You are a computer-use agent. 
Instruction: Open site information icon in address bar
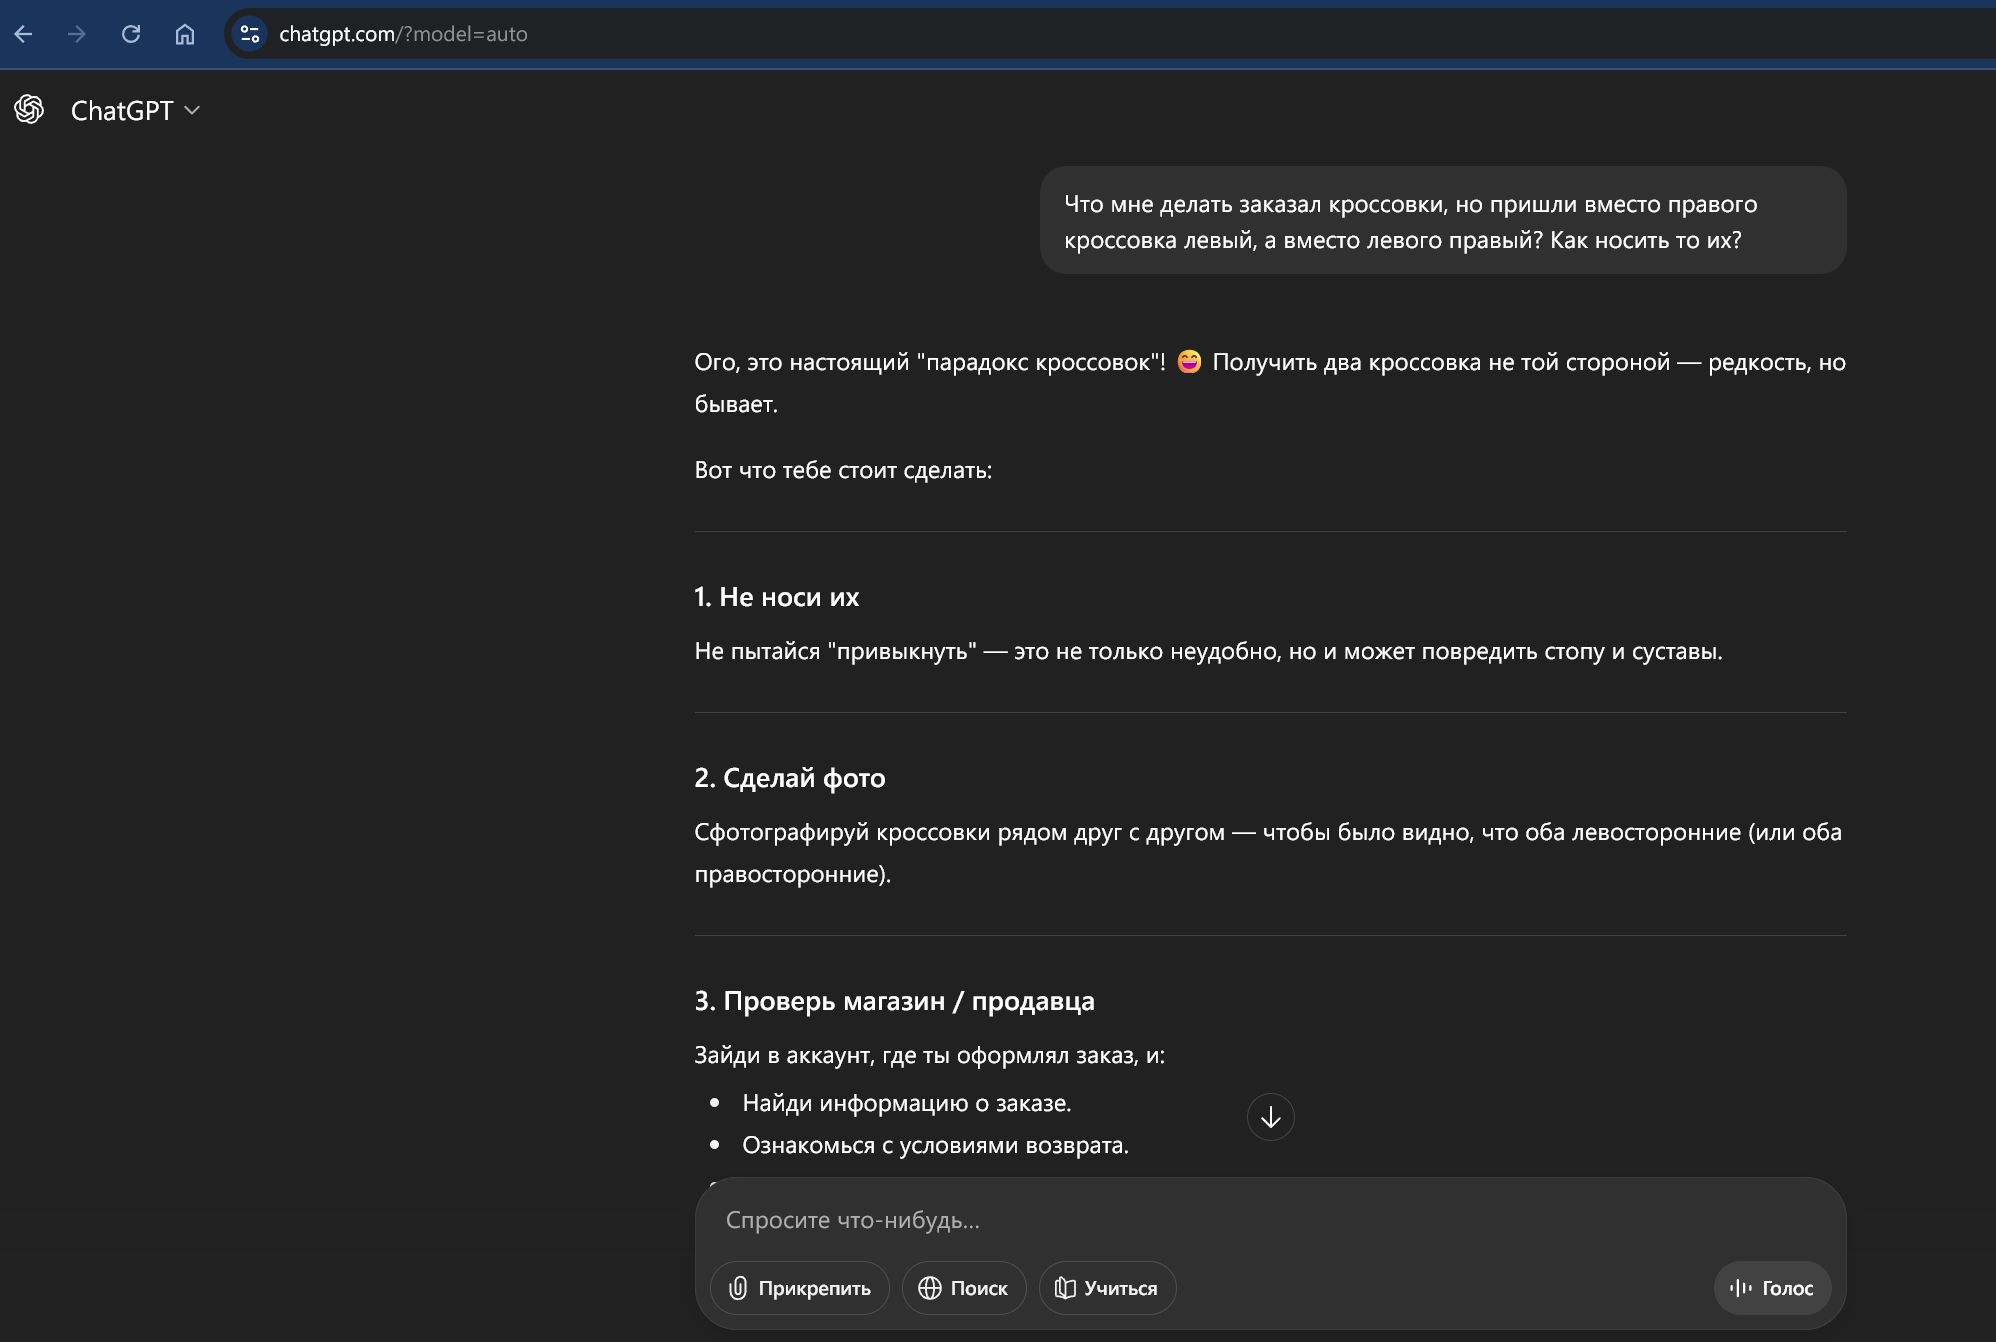coord(250,34)
